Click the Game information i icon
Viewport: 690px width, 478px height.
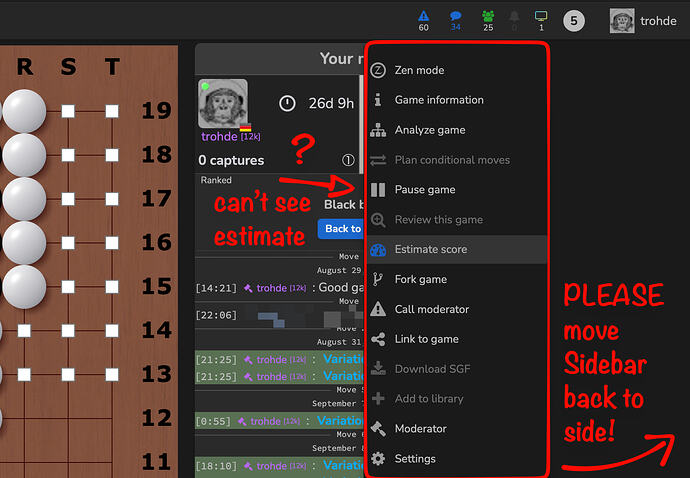(378, 100)
